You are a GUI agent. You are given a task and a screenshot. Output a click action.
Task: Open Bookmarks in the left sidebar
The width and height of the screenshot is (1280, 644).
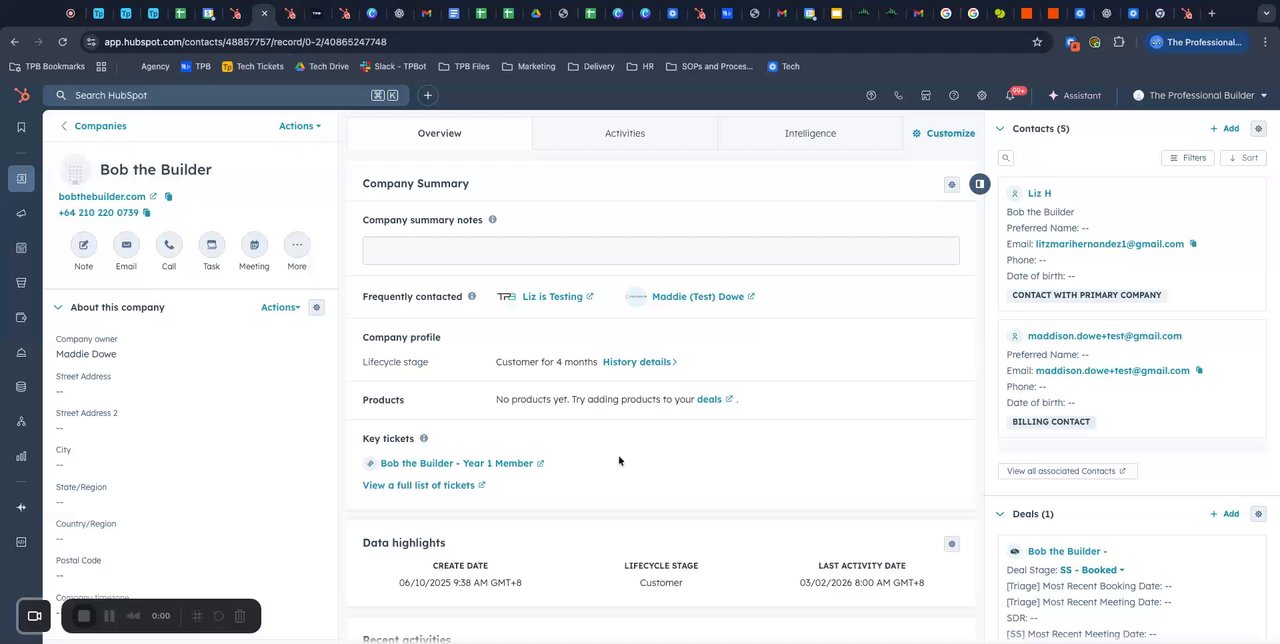(x=21, y=127)
